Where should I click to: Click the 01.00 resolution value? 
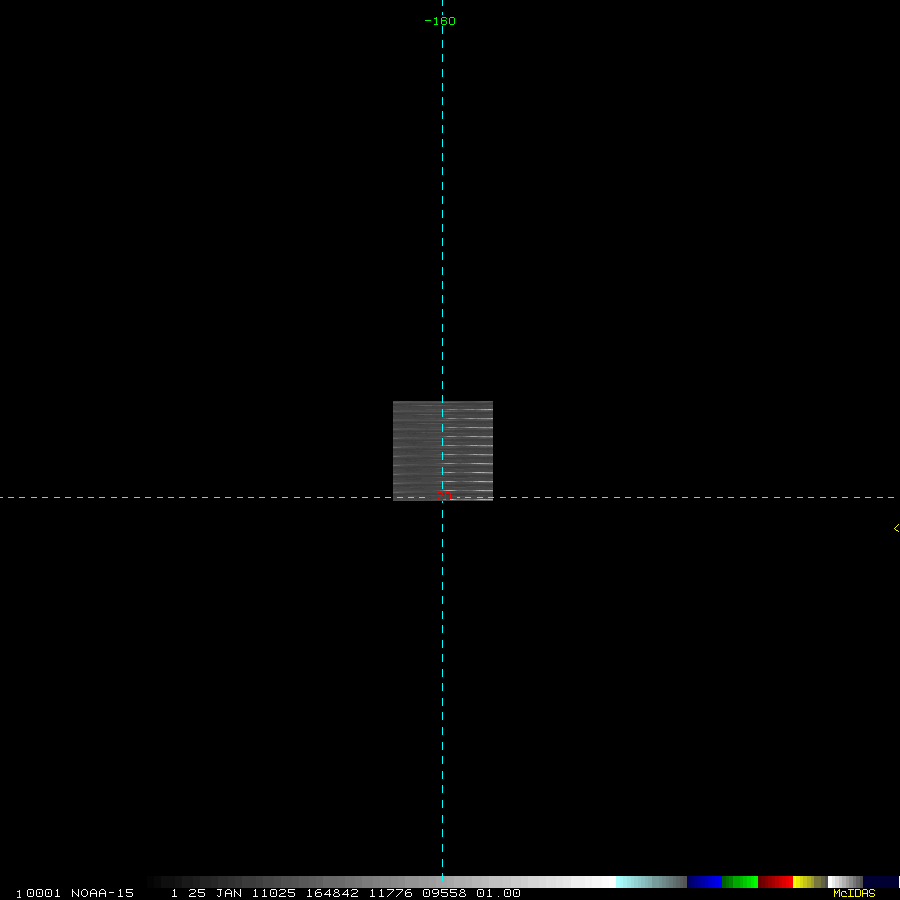498,893
